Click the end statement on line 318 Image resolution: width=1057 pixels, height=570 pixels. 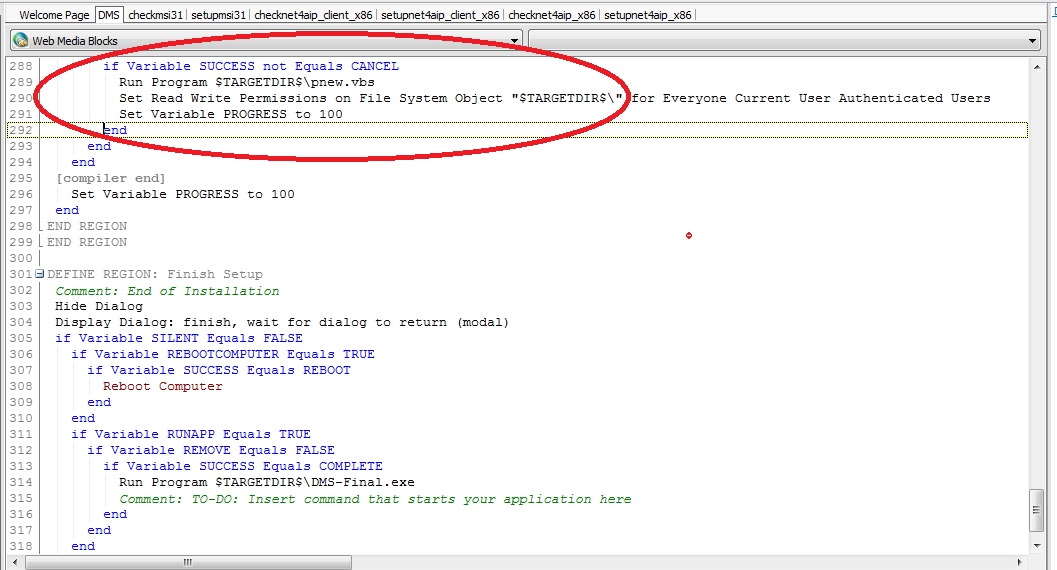[x=84, y=546]
